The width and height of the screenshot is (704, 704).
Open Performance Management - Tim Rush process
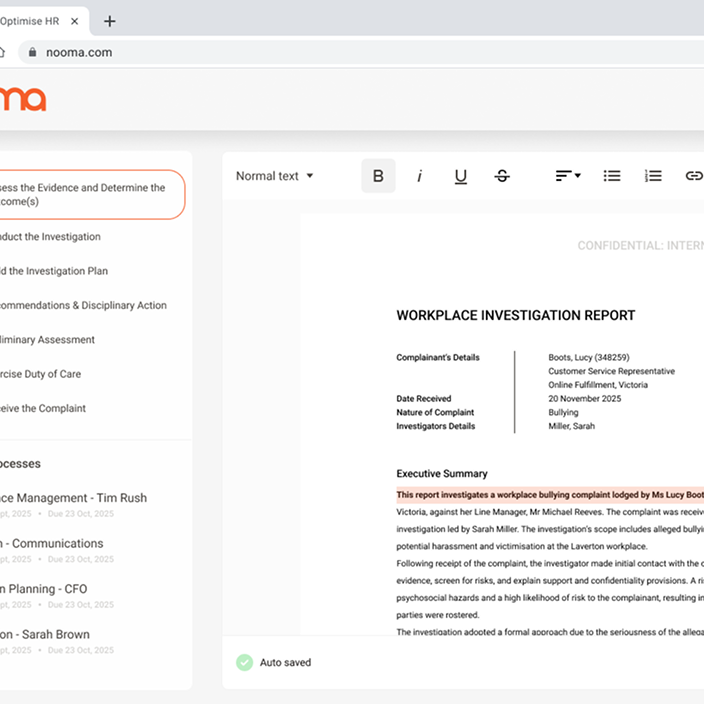[73, 504]
